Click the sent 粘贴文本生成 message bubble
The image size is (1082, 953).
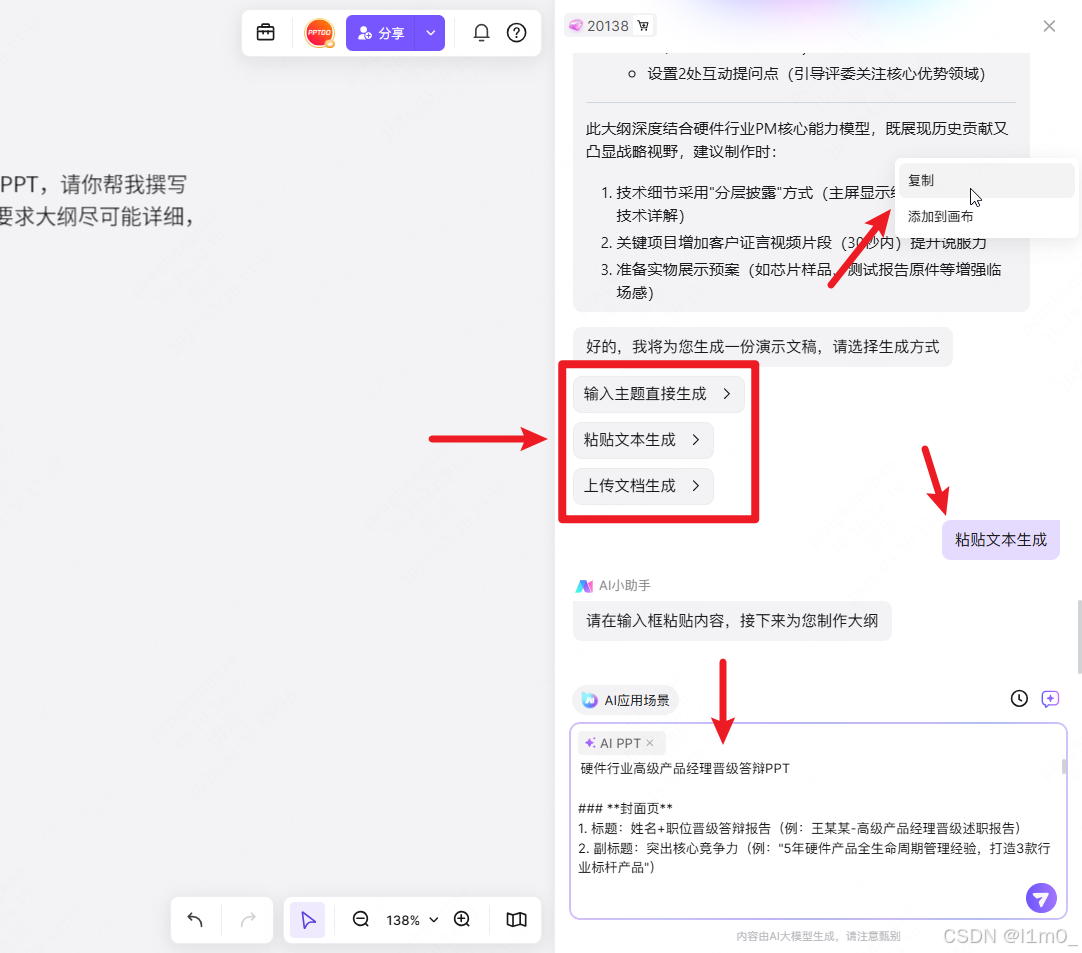(1001, 540)
